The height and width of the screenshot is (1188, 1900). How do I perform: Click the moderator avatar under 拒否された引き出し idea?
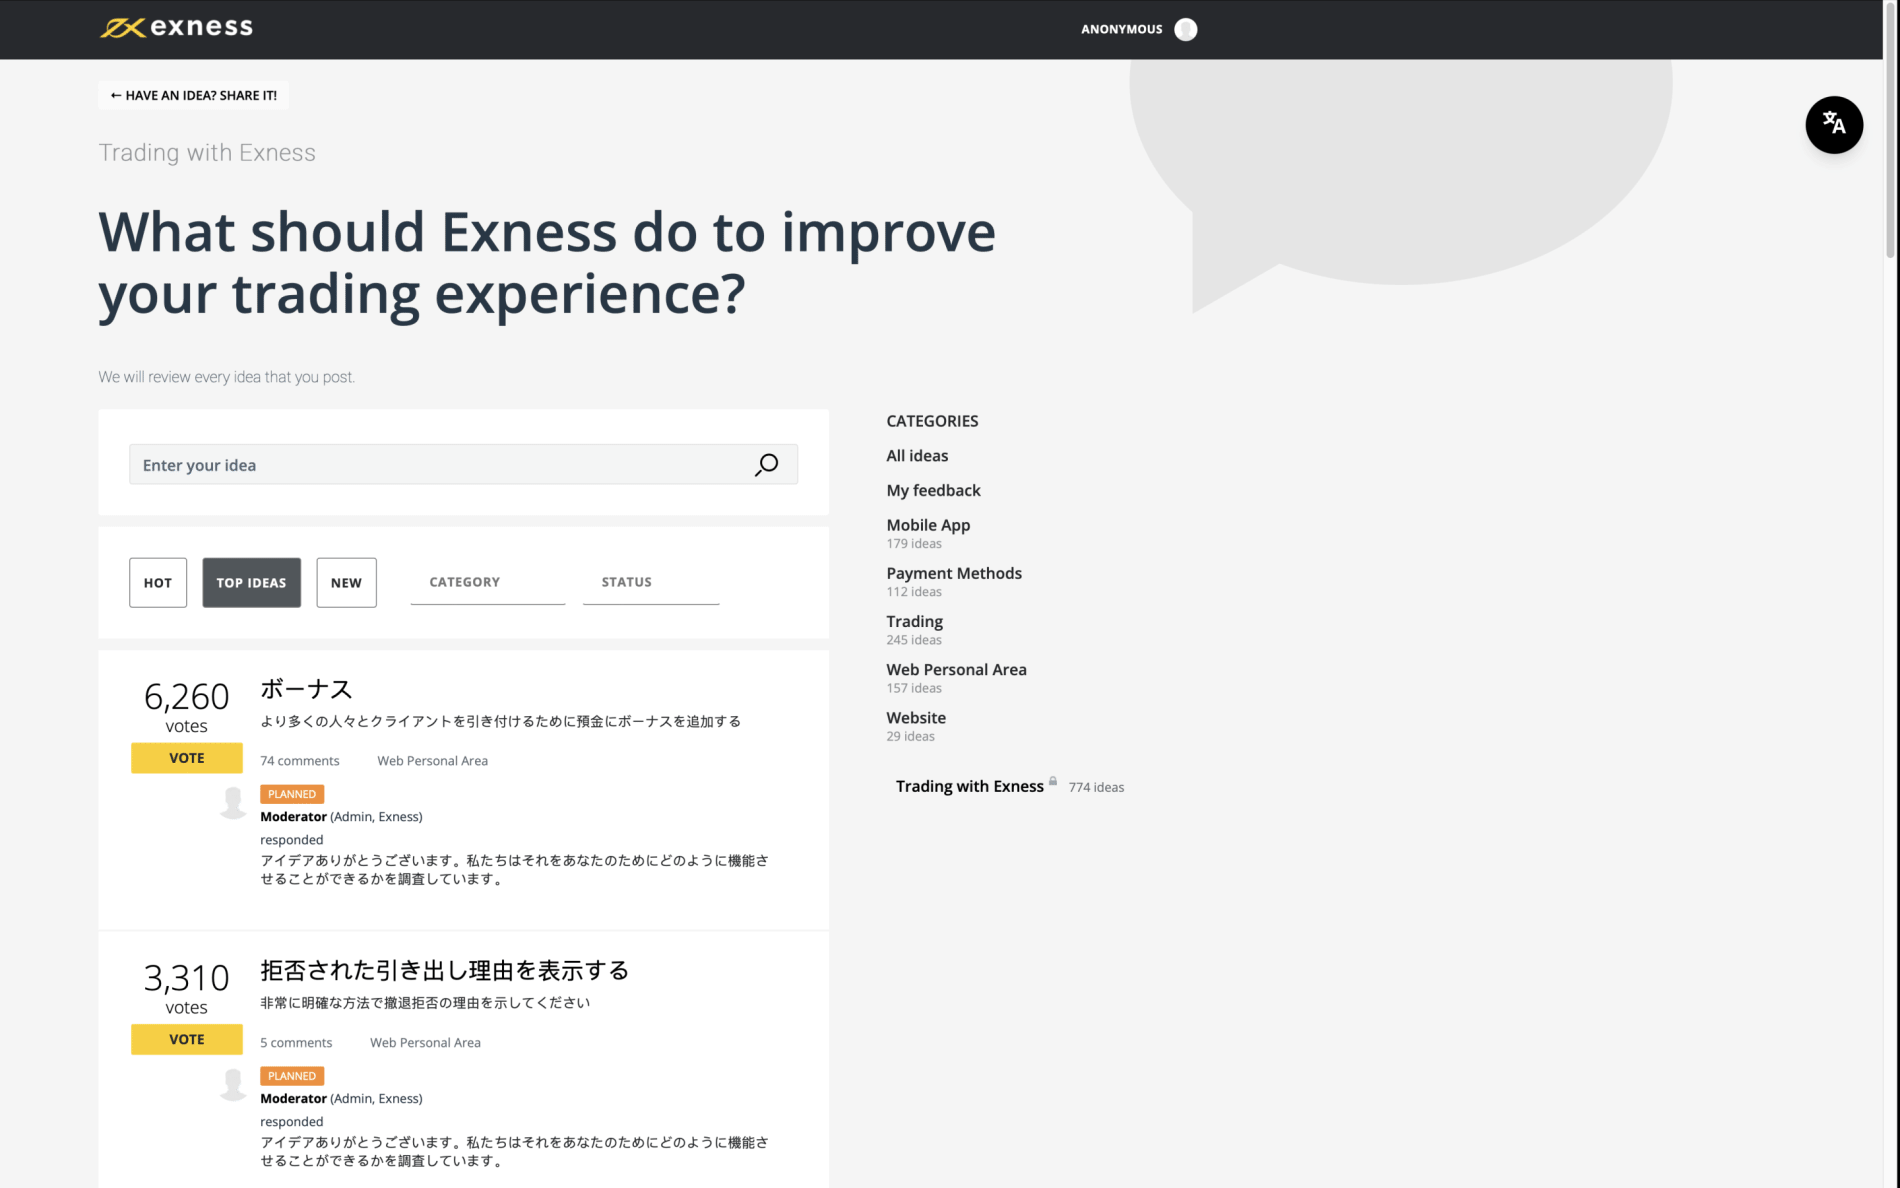pyautogui.click(x=233, y=1084)
